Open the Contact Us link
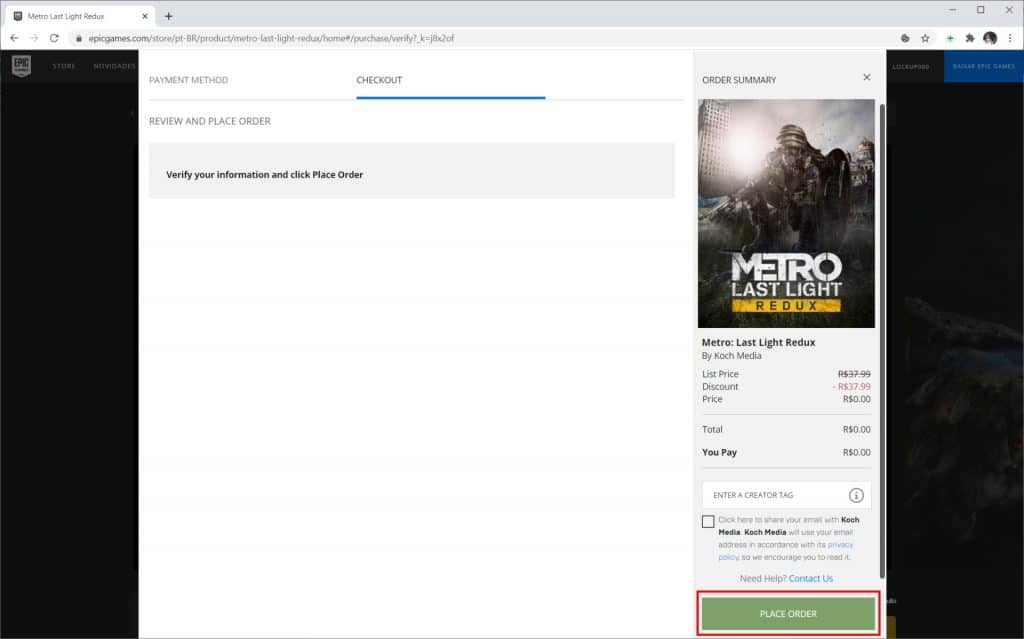 810,578
